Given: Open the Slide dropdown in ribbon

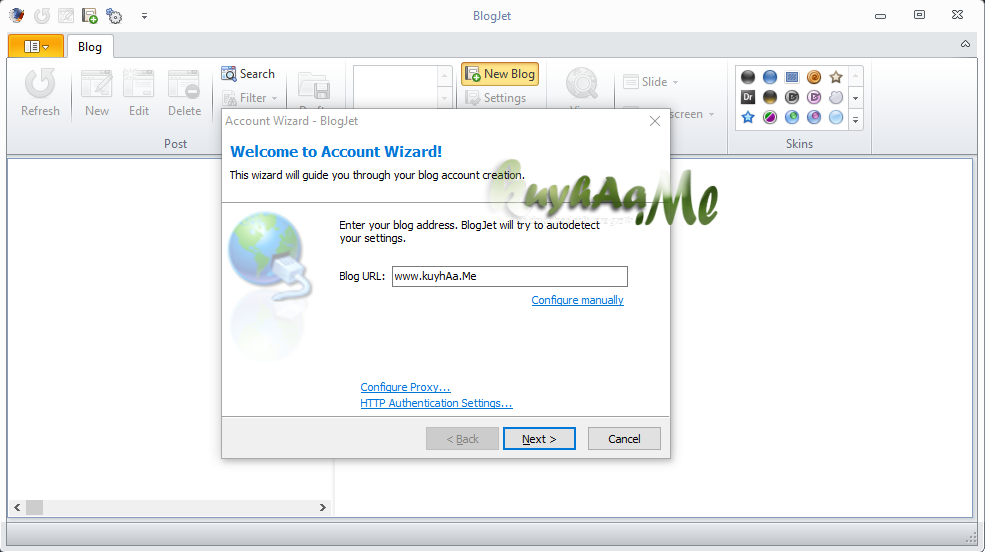Looking at the screenshot, I should pyautogui.click(x=651, y=82).
